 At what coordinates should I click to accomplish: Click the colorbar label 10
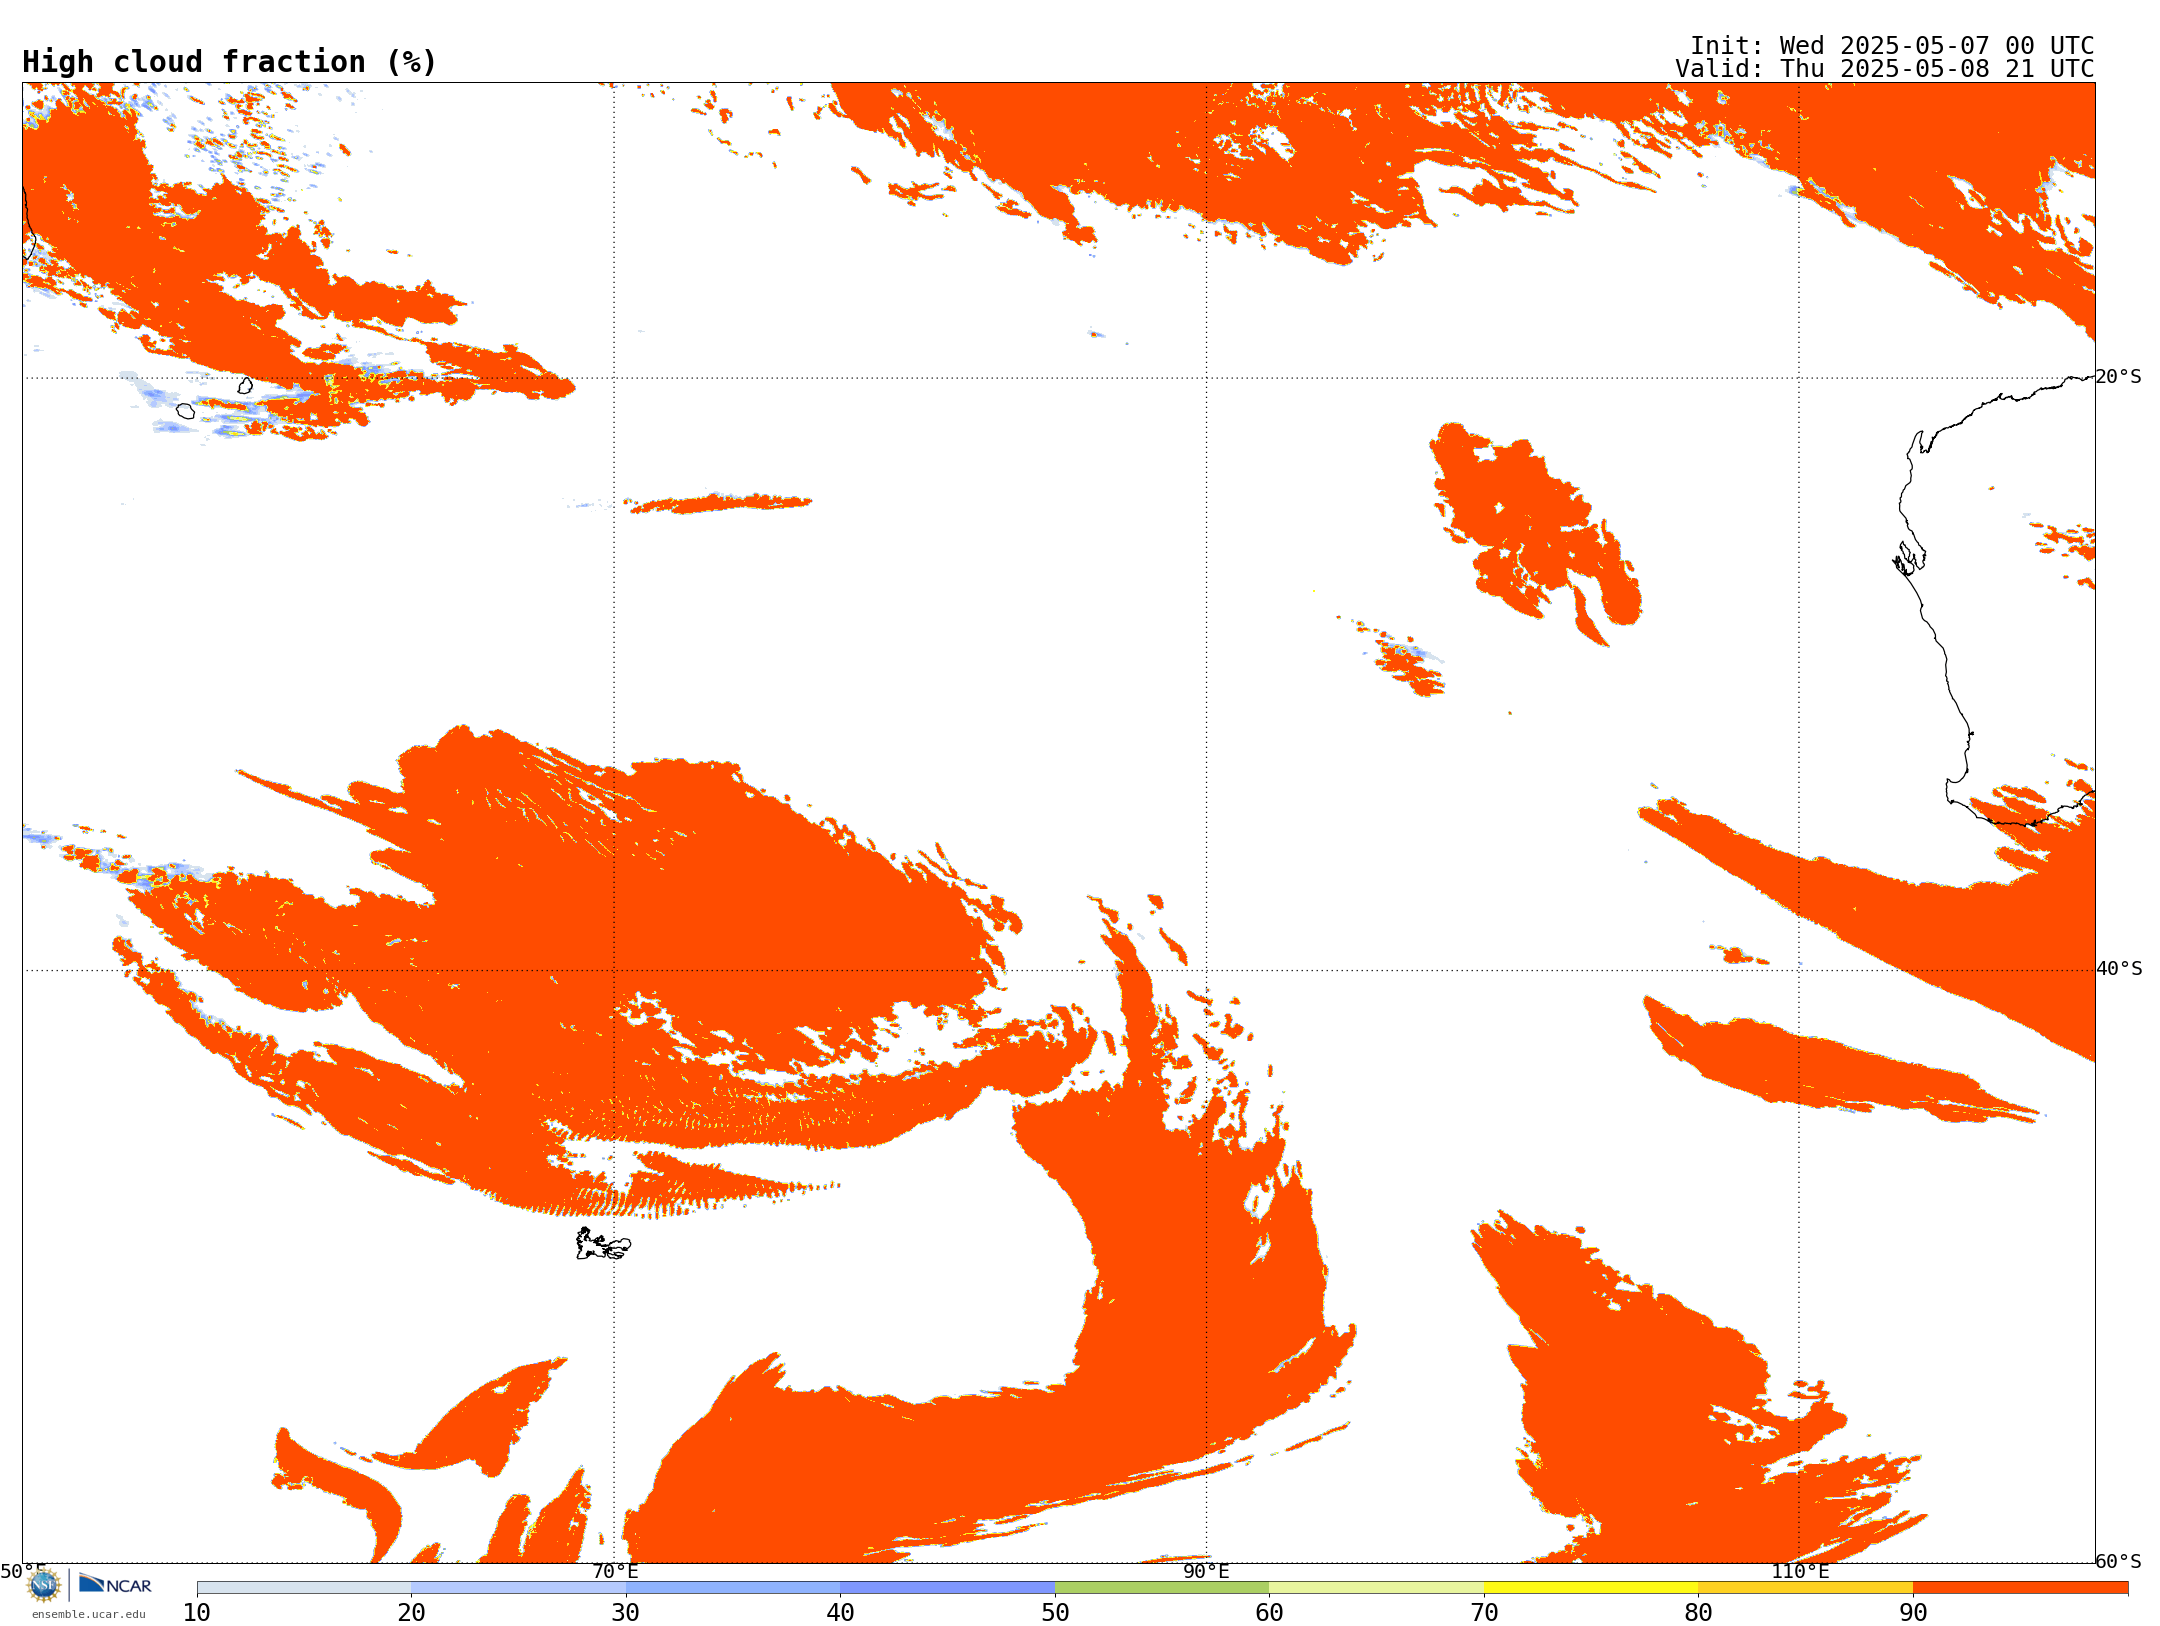tap(197, 1613)
